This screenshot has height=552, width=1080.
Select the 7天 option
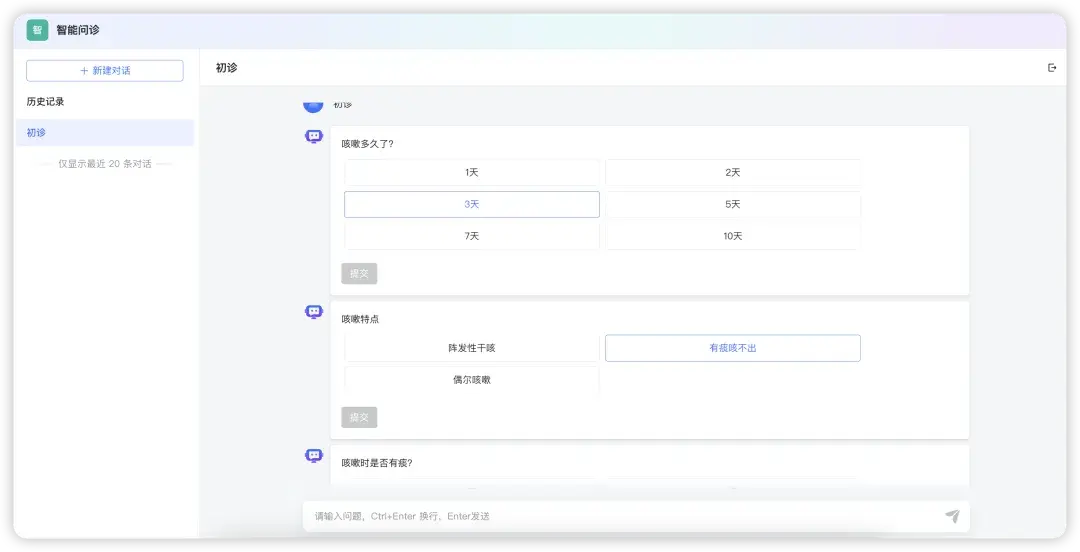click(x=472, y=236)
